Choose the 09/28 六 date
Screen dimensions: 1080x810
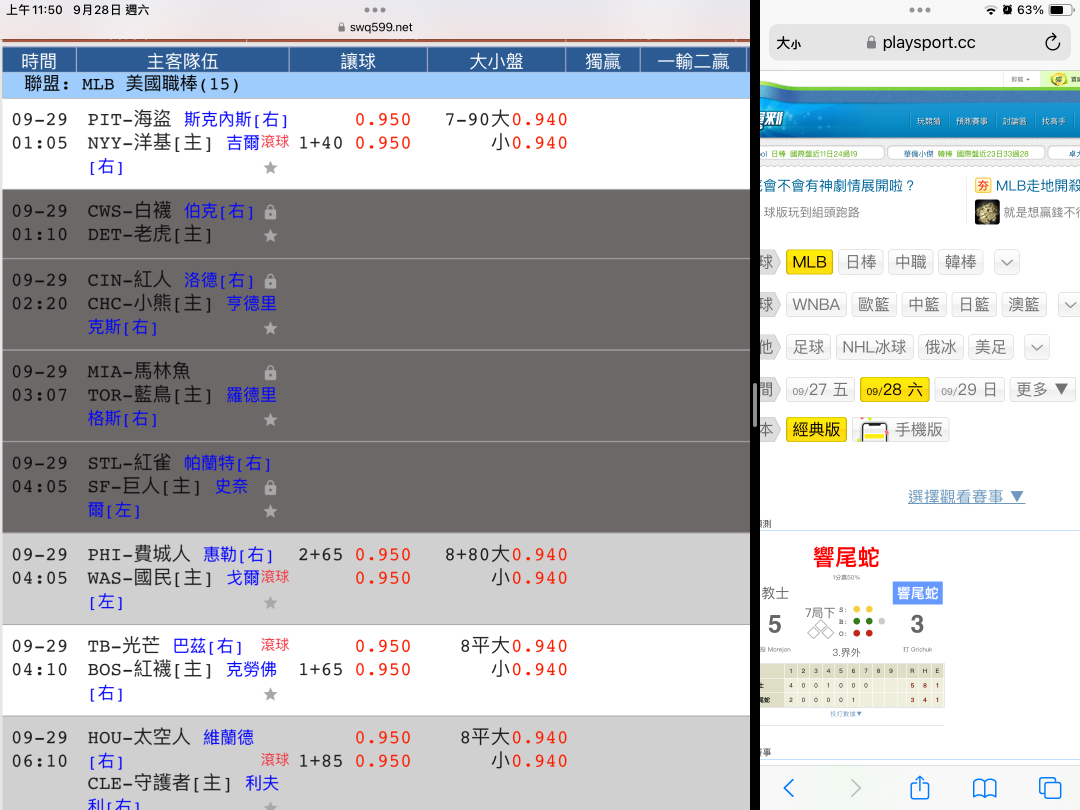coord(894,390)
